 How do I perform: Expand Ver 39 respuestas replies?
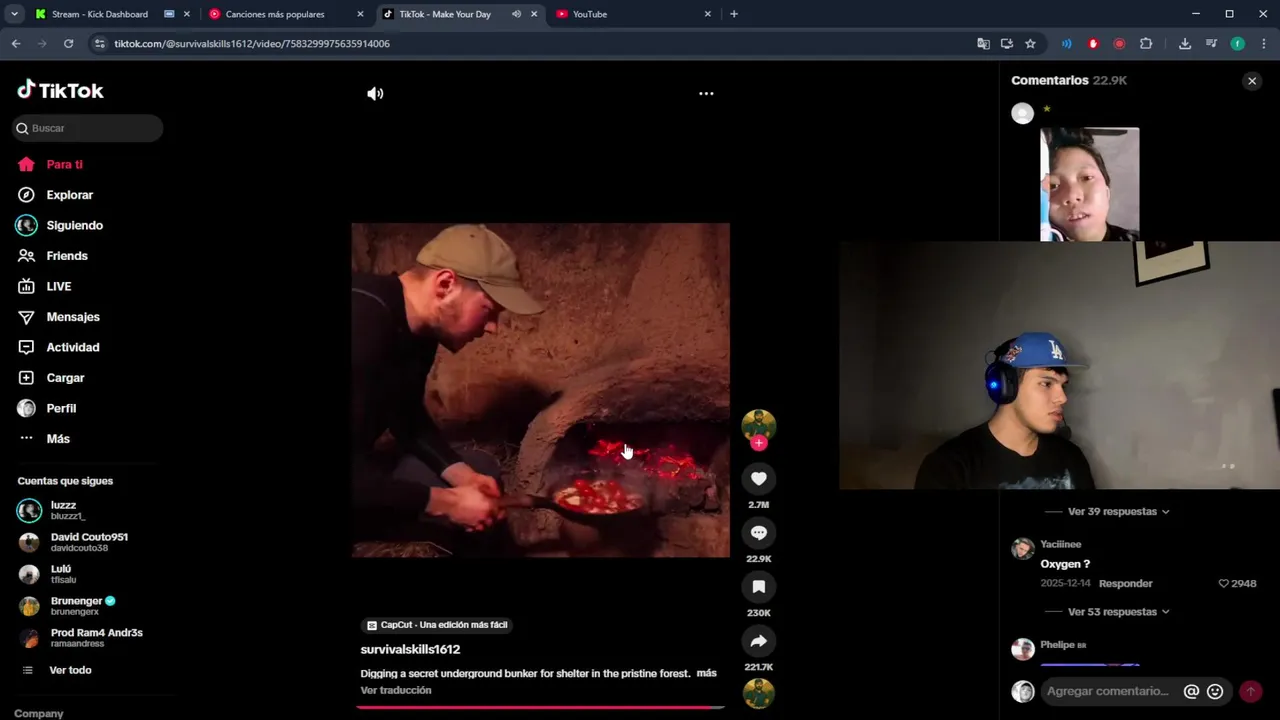pos(1118,511)
